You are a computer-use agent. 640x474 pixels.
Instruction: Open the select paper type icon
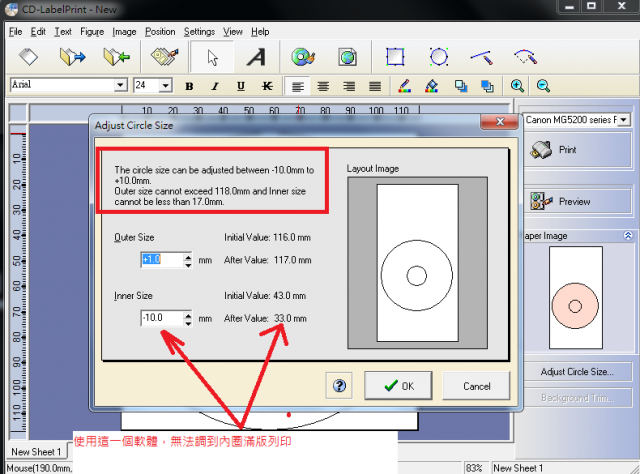tap(164, 57)
